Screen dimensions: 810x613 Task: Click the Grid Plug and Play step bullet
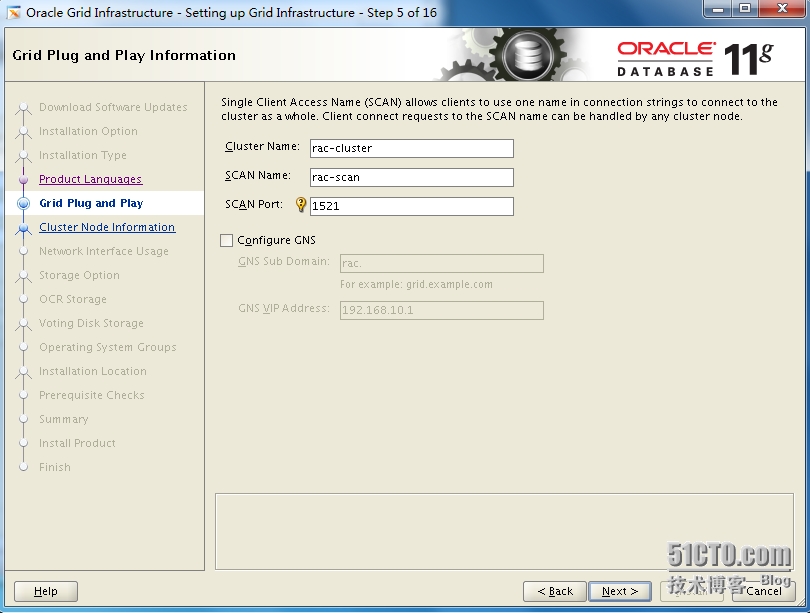click(23, 203)
